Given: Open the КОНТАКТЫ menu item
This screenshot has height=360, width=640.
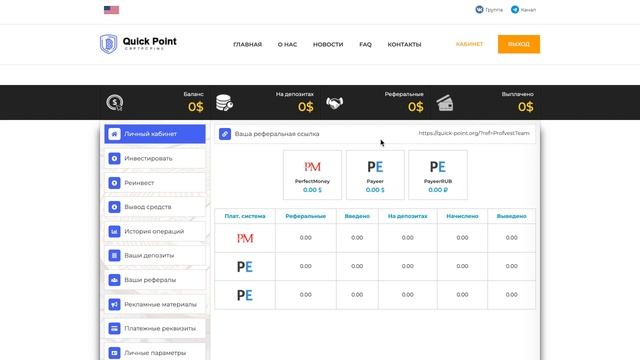Looking at the screenshot, I should (404, 44).
